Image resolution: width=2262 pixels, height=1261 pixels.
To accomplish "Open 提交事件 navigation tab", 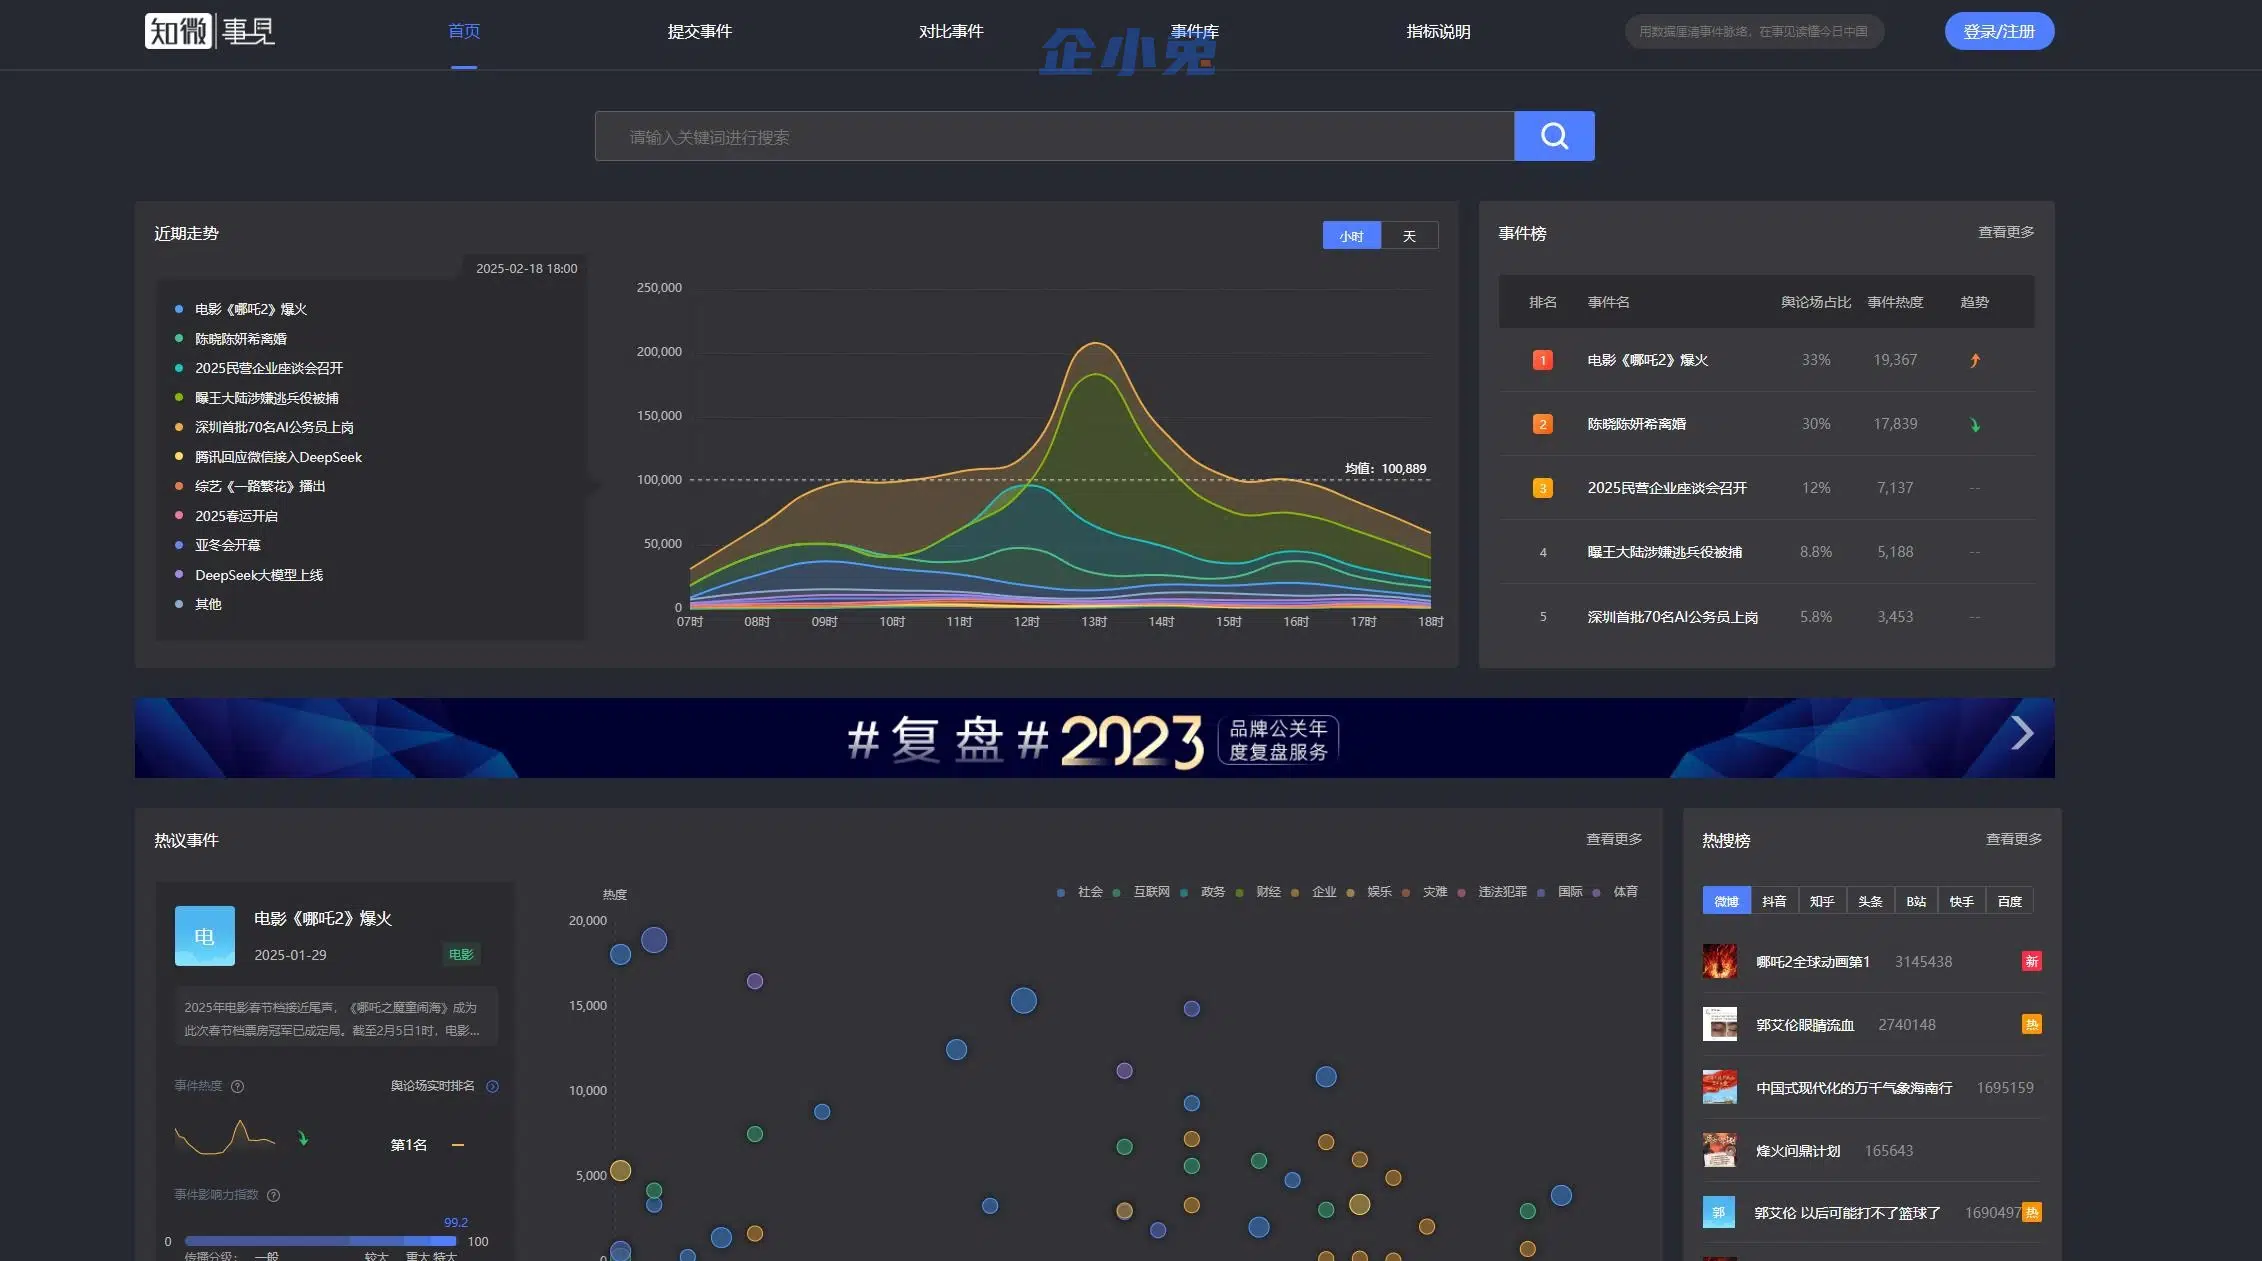I will (700, 31).
